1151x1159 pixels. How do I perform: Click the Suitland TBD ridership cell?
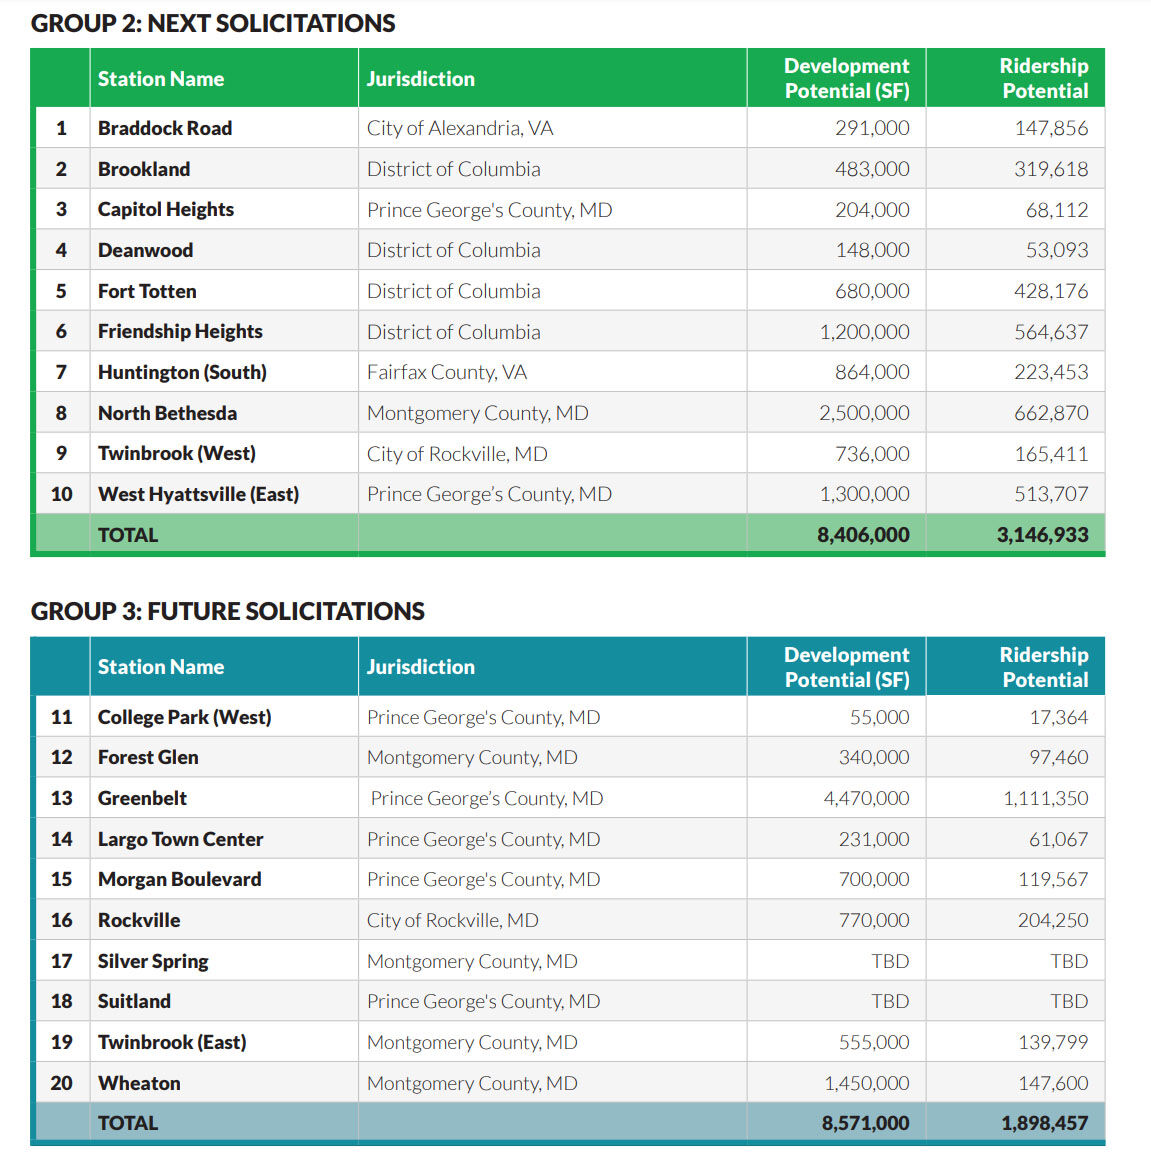1068,1001
